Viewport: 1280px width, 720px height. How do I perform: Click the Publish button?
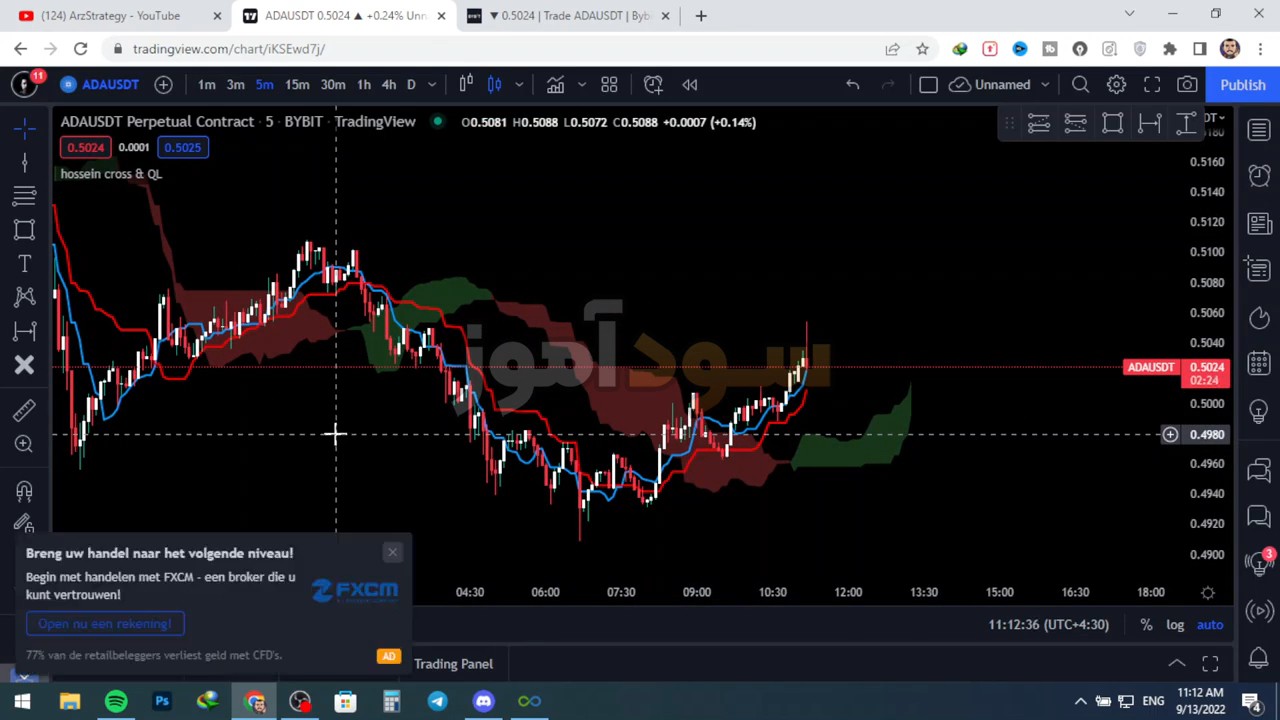[1243, 85]
